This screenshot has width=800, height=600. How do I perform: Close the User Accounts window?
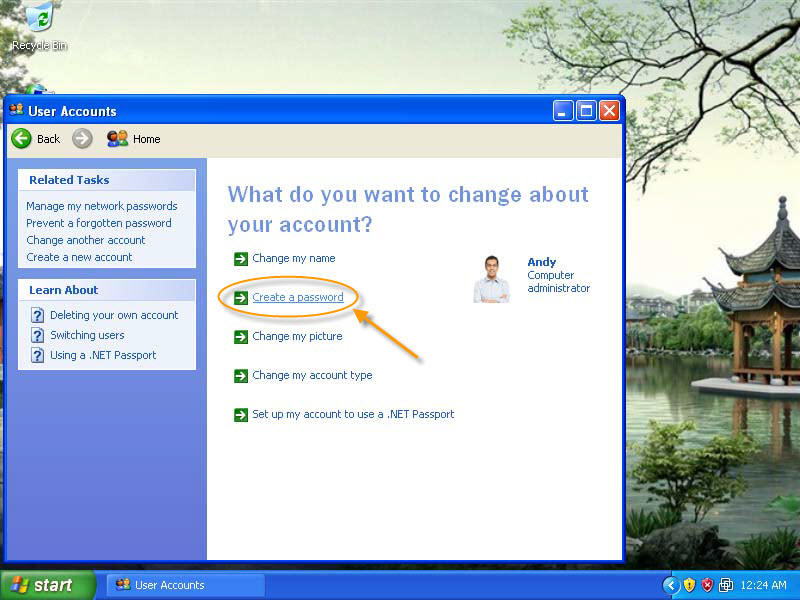click(609, 111)
